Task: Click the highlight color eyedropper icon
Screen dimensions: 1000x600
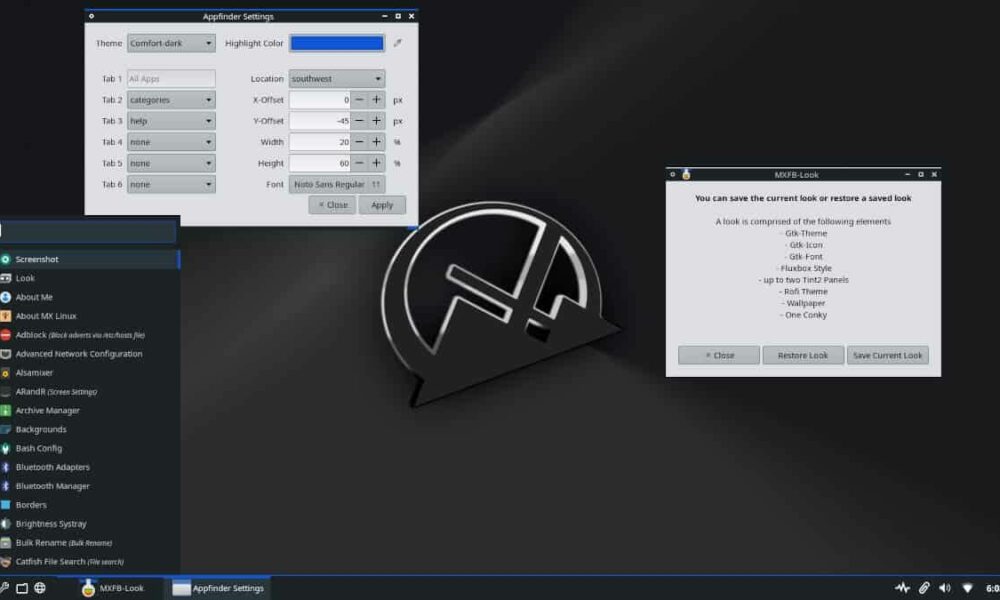Action: tap(397, 43)
